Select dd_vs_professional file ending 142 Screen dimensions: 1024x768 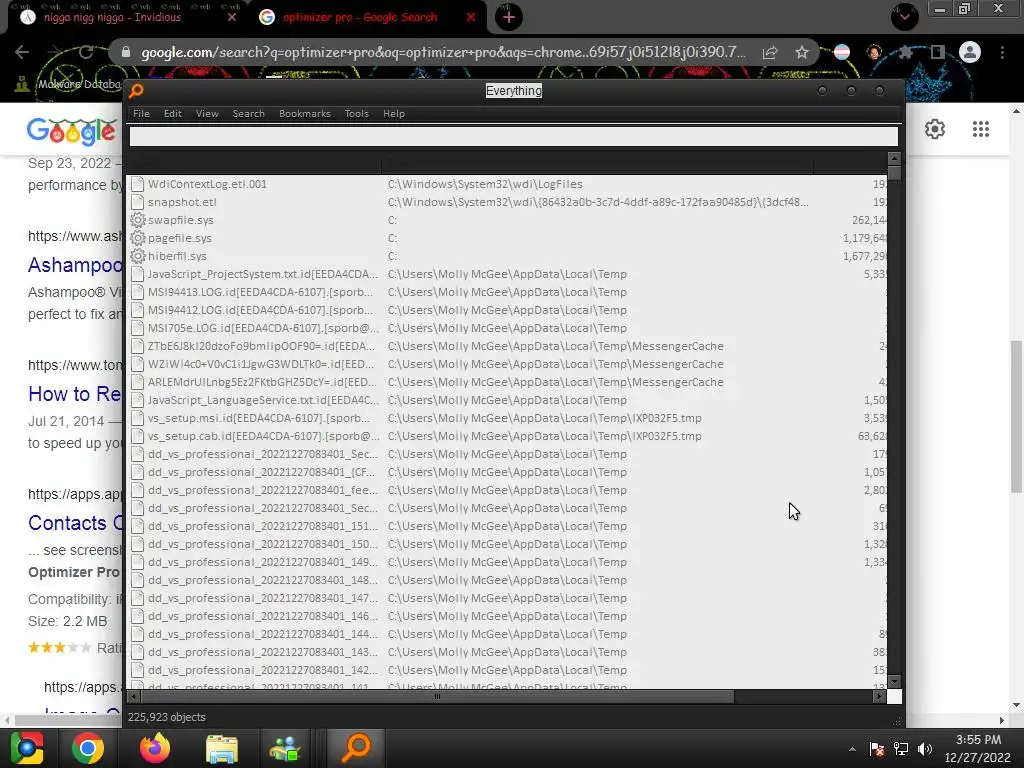[507, 670]
